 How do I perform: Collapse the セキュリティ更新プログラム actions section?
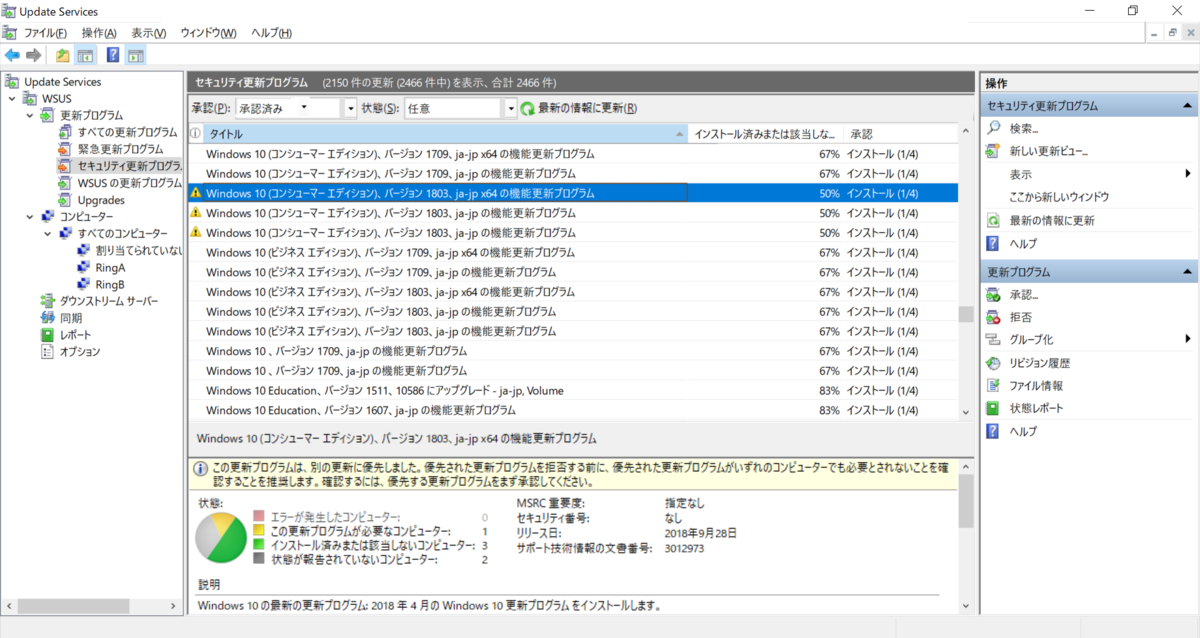(x=1187, y=105)
